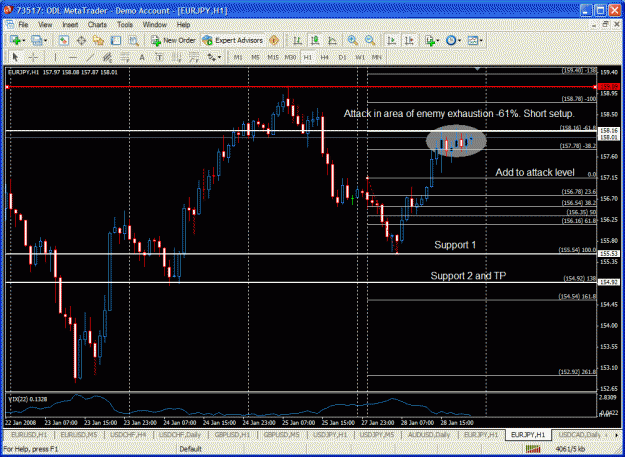Toggle the H1 timeframe button

click(x=307, y=57)
